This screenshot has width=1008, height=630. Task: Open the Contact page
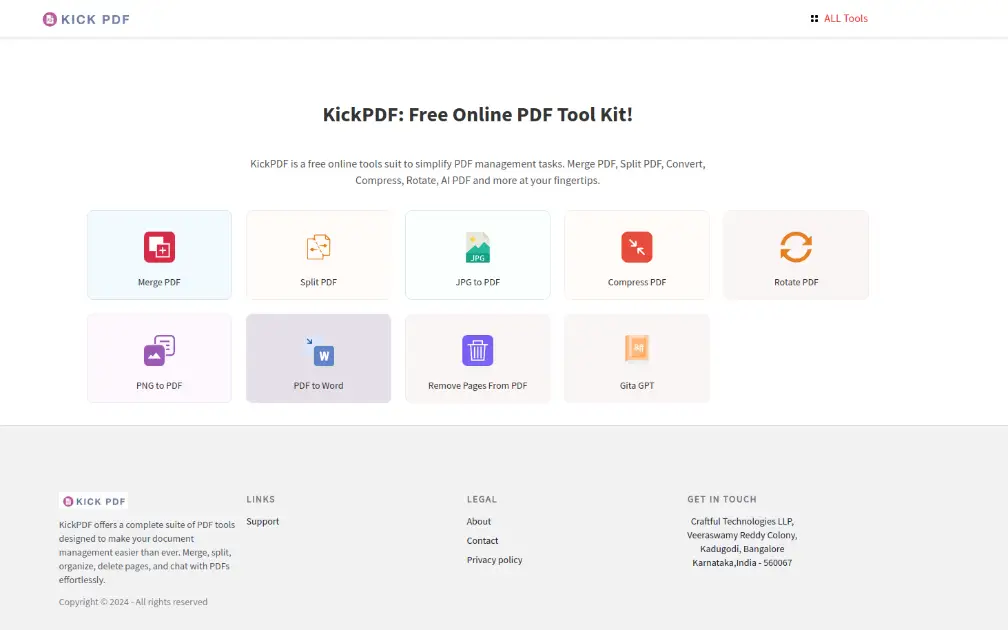tap(482, 540)
